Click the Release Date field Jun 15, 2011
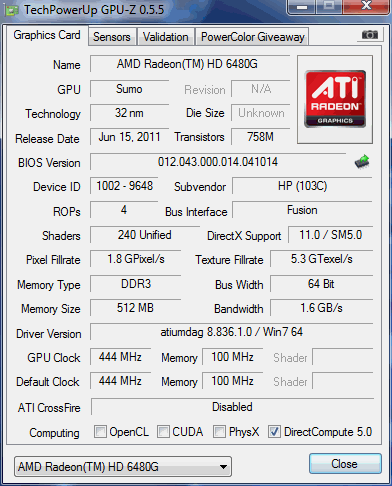Image resolution: width=392 pixels, height=486 pixels. point(129,137)
